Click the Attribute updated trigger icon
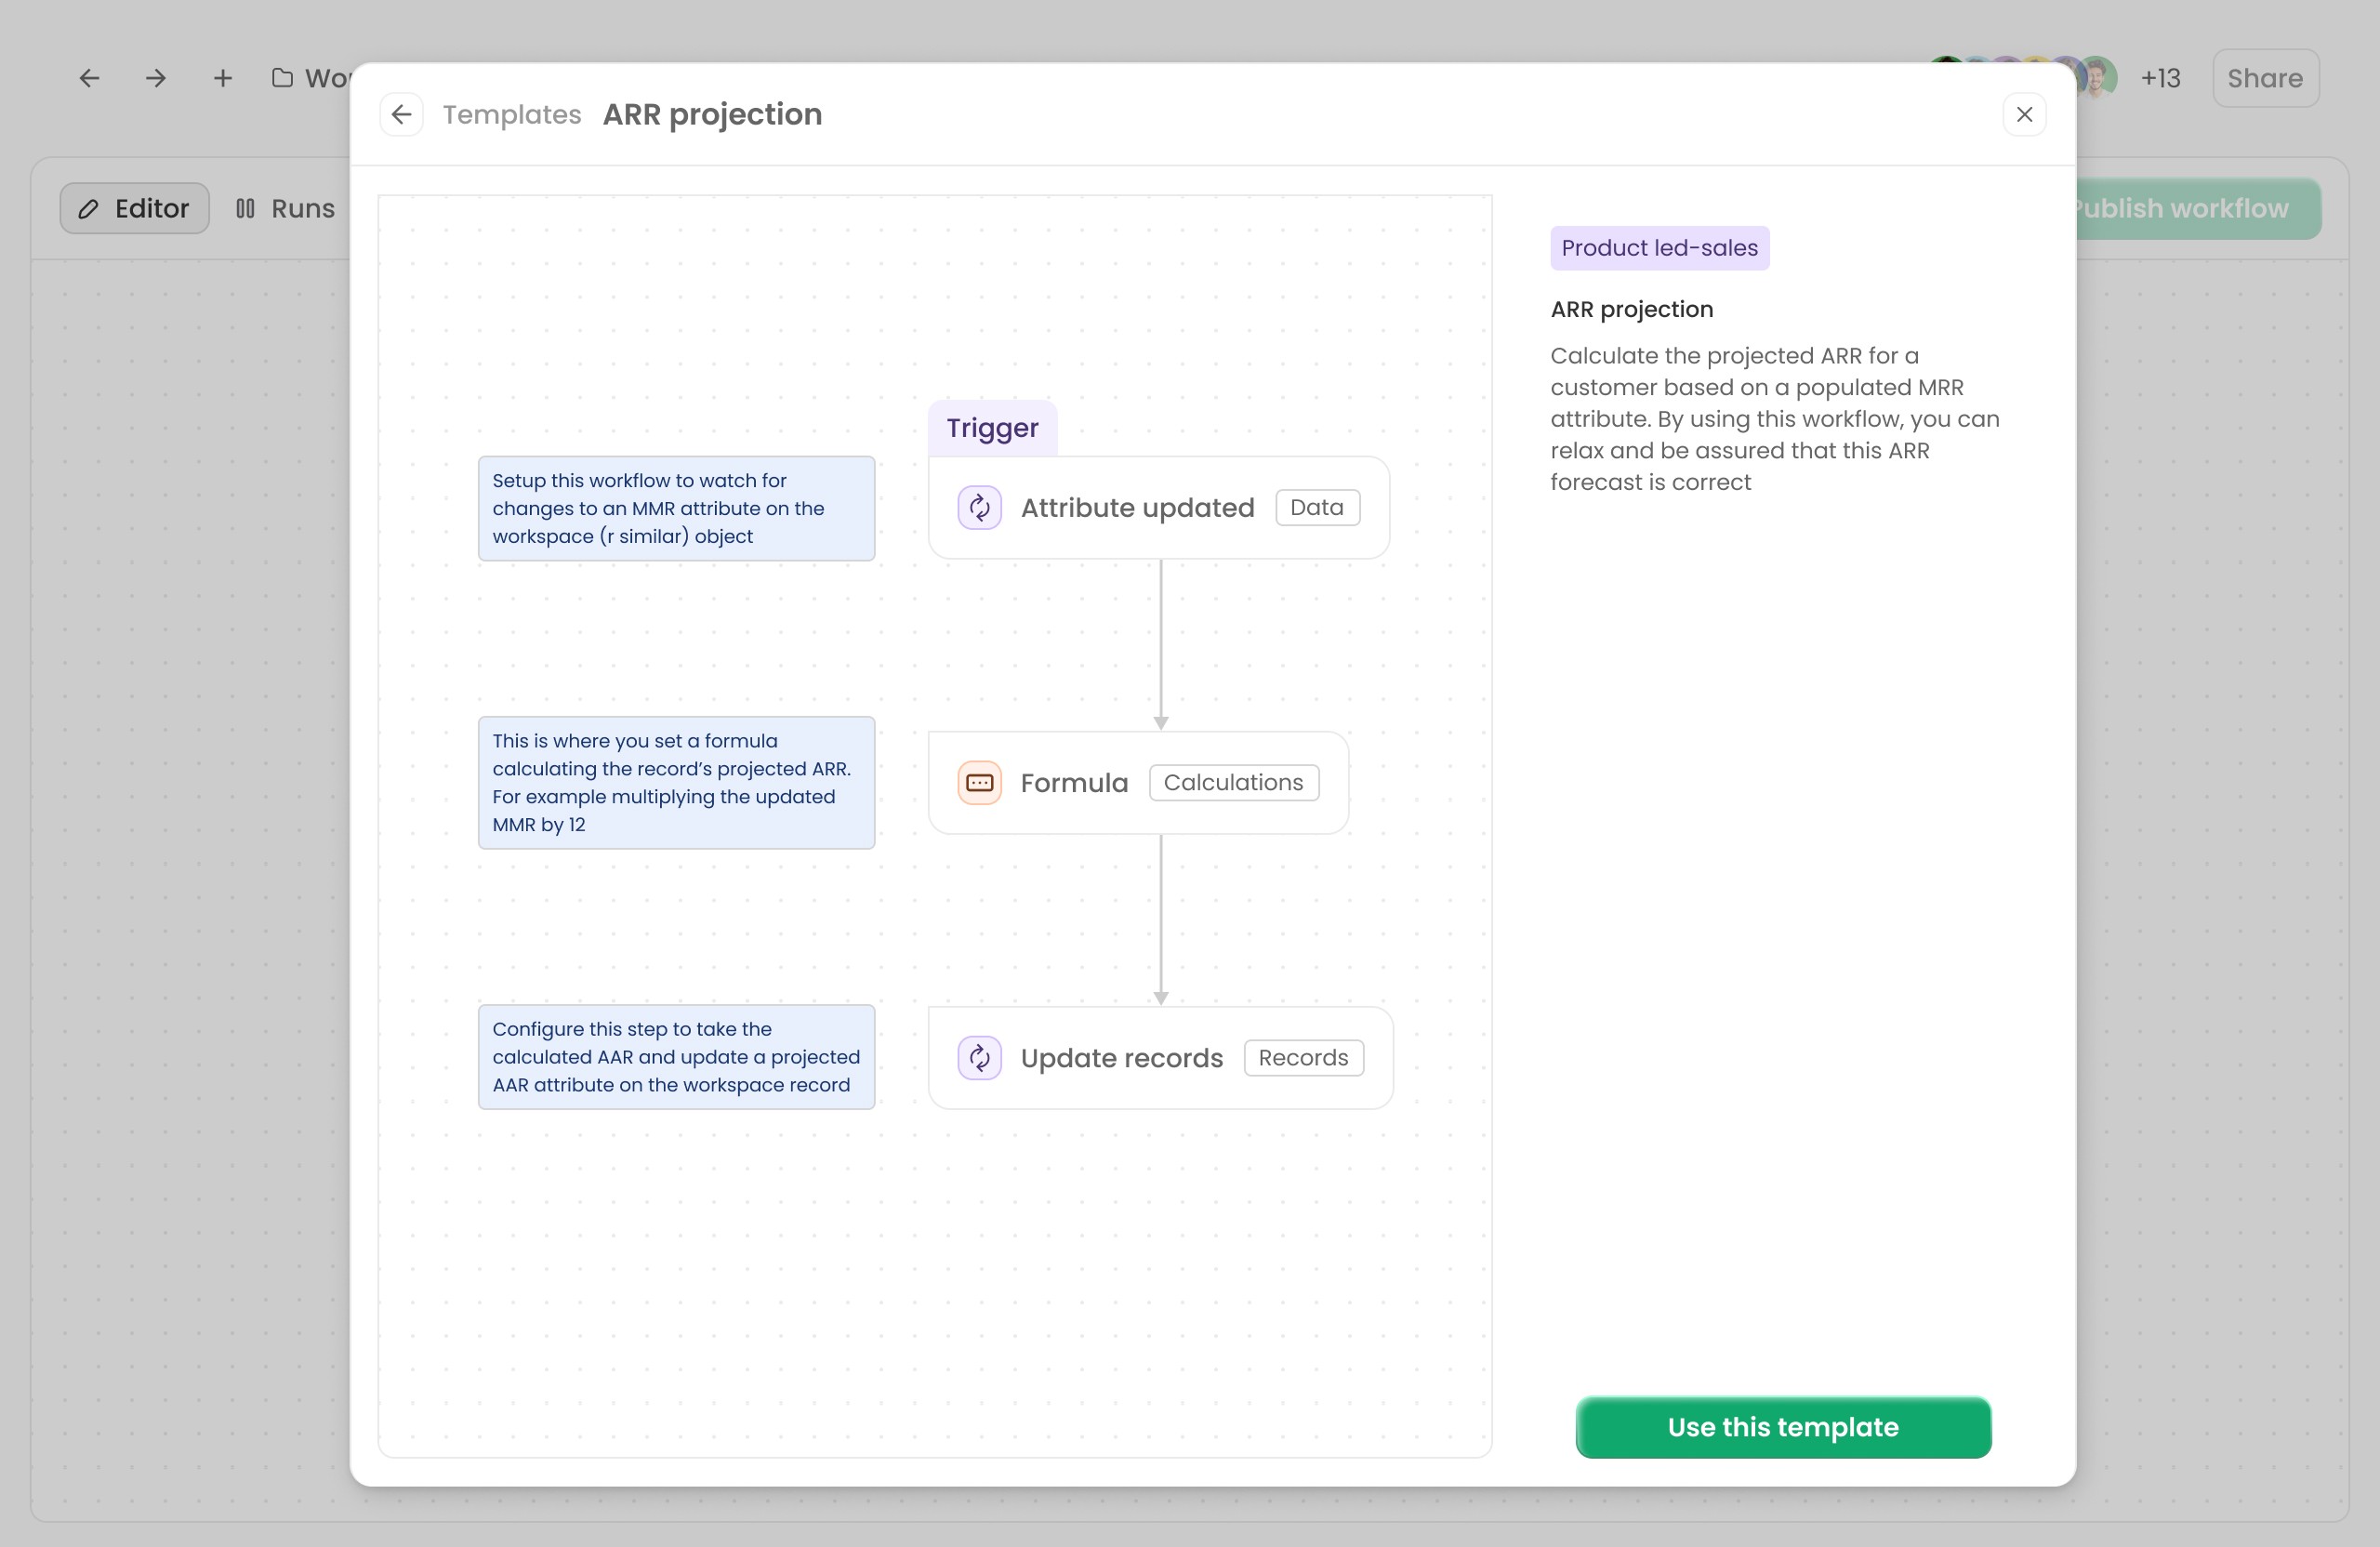 (x=980, y=507)
